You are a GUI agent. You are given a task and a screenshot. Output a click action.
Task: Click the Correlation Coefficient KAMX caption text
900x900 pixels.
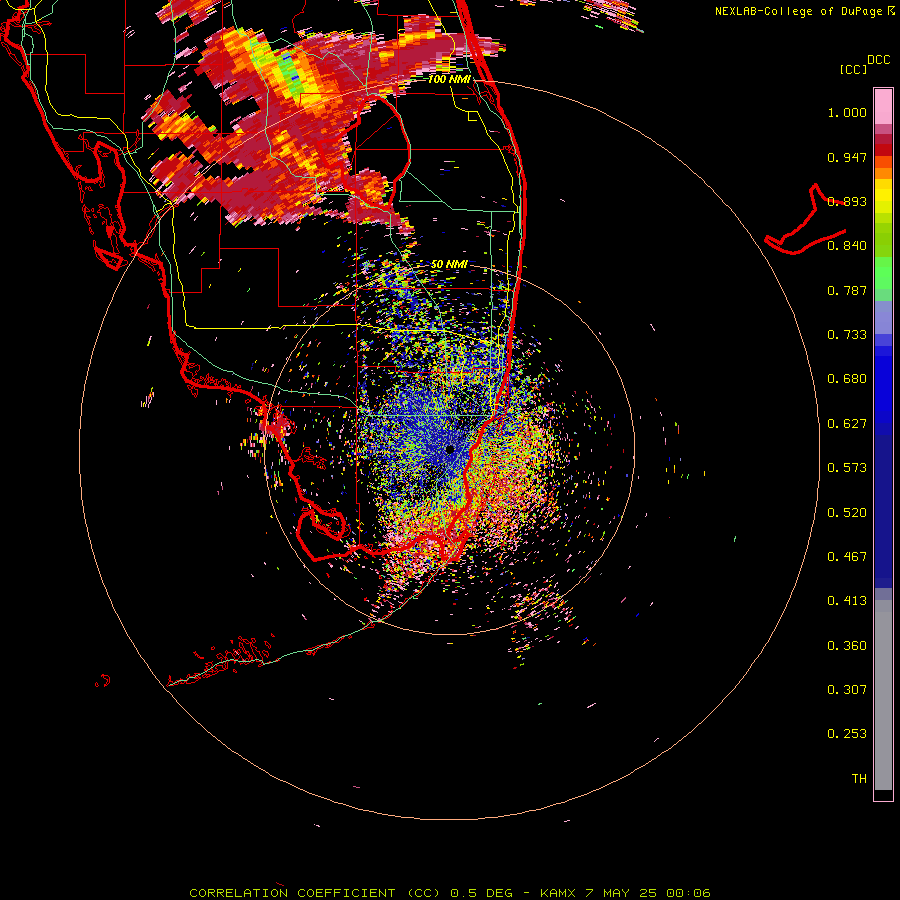tap(450, 893)
